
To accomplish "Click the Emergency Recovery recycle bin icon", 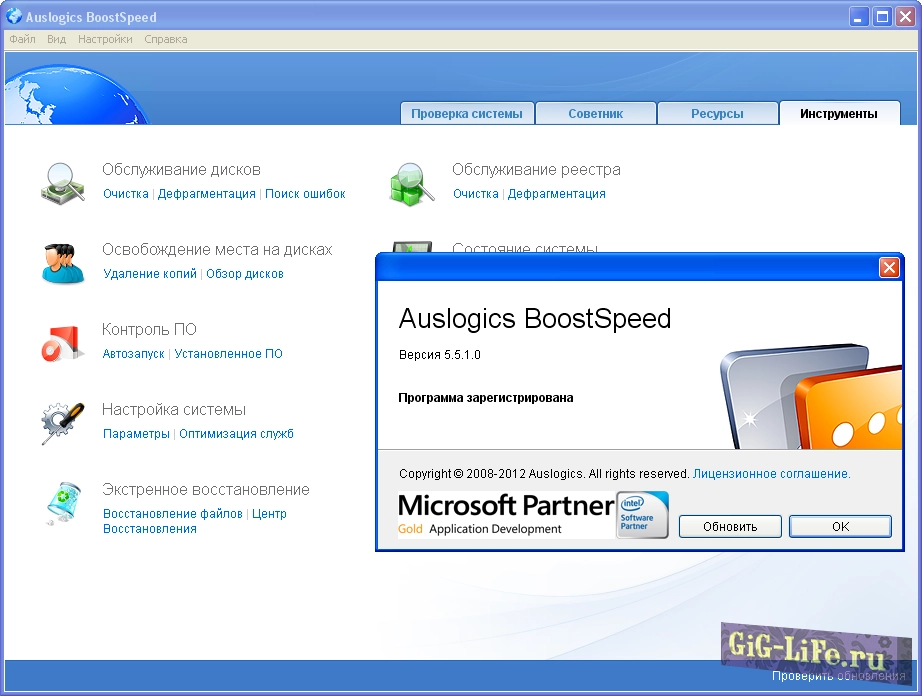I will [x=64, y=503].
